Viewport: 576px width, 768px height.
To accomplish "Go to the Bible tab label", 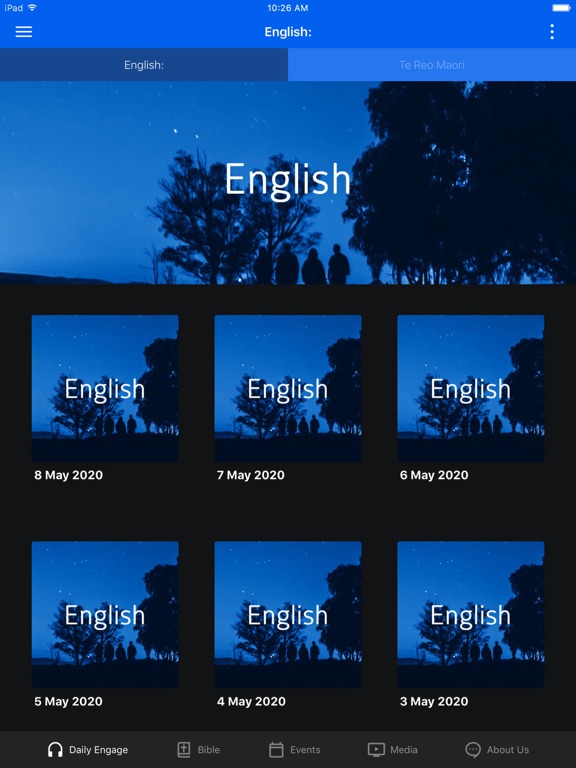I will (x=209, y=750).
